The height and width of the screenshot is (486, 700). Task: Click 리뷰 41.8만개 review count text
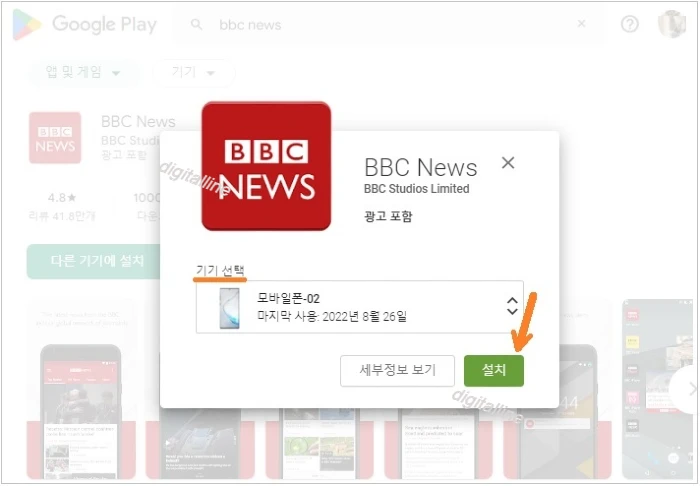pos(62,216)
